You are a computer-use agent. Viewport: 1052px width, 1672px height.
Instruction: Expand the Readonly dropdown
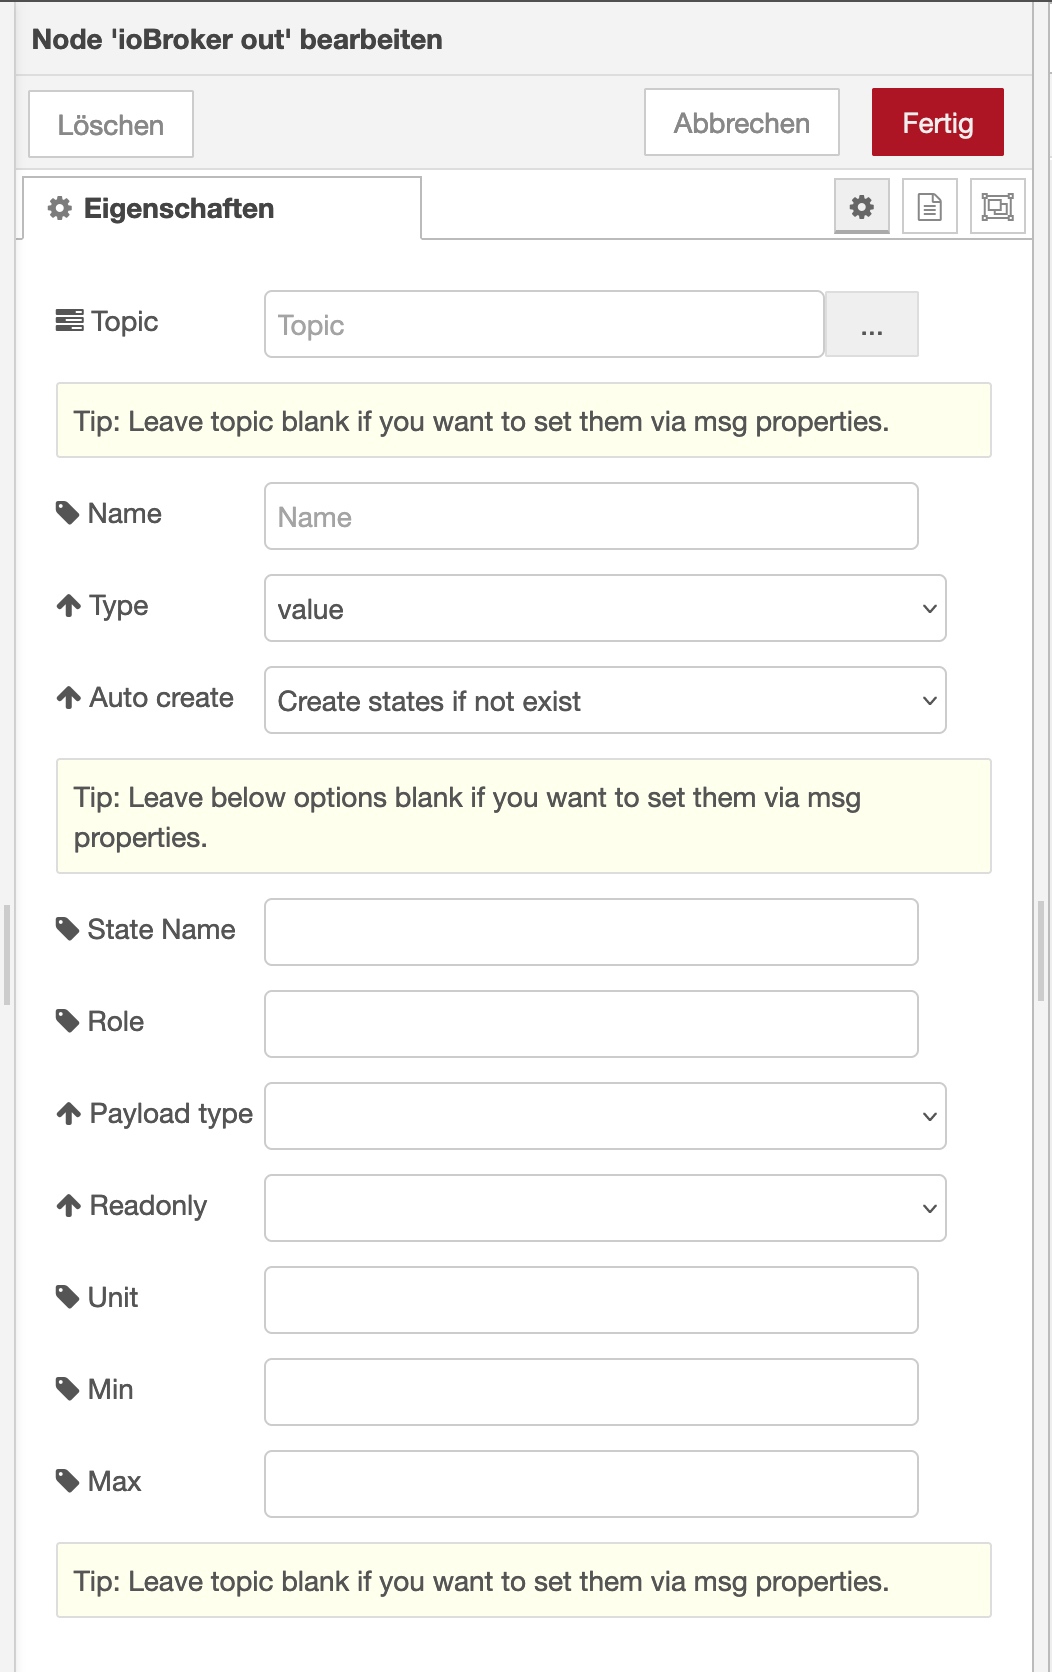[604, 1209]
